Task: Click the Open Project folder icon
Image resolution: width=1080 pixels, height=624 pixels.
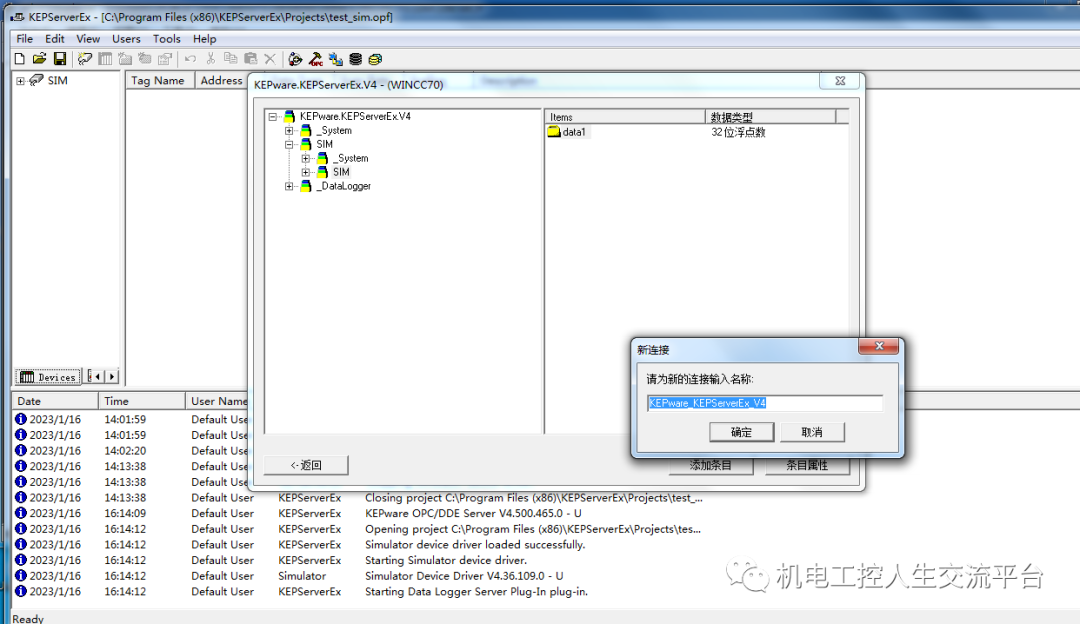Action: coord(39,59)
